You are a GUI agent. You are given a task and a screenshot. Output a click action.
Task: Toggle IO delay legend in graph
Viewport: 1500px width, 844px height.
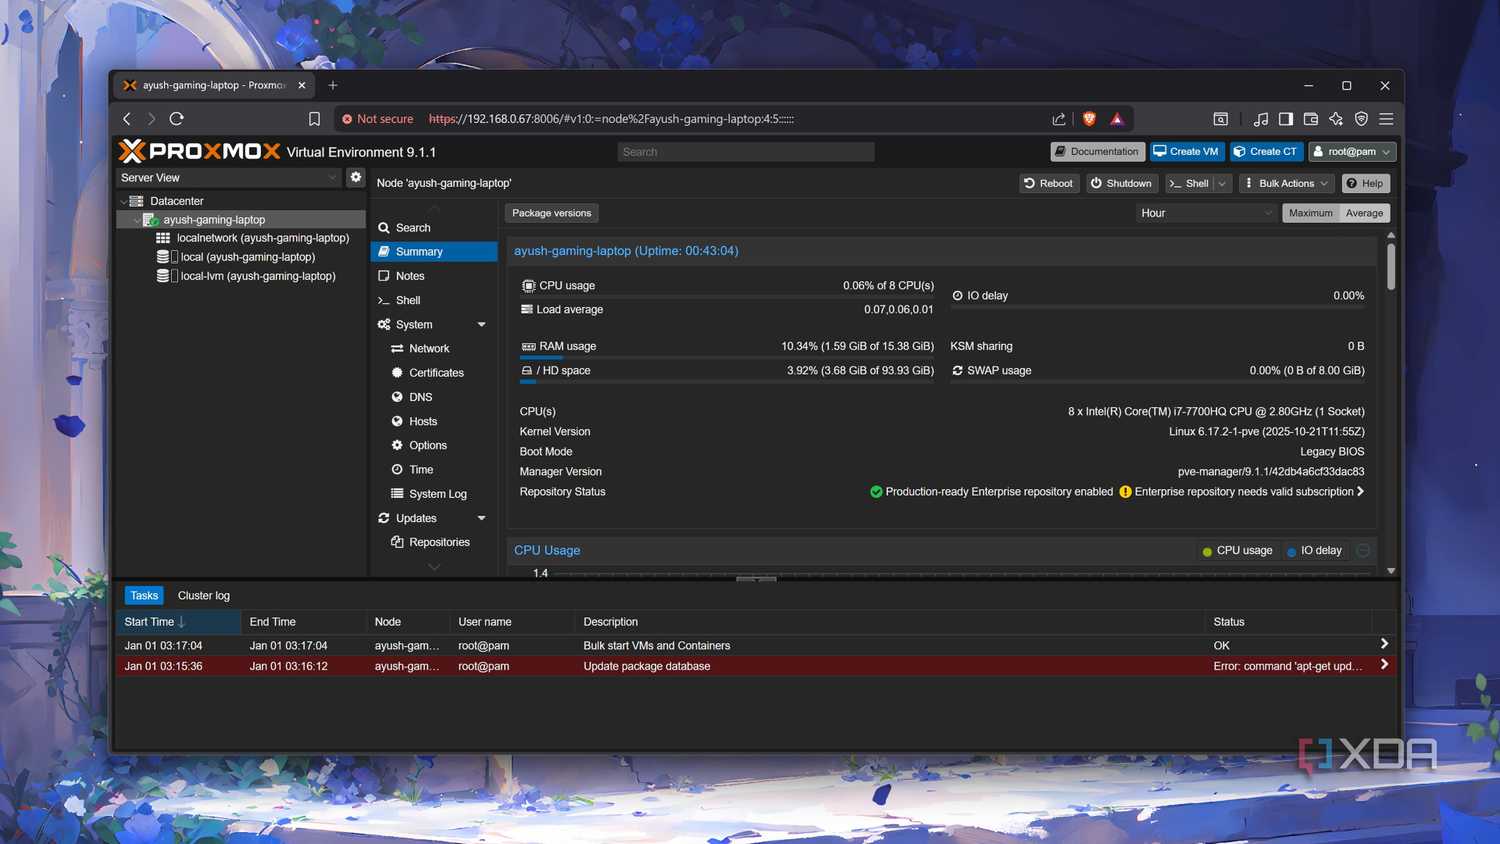(1314, 550)
